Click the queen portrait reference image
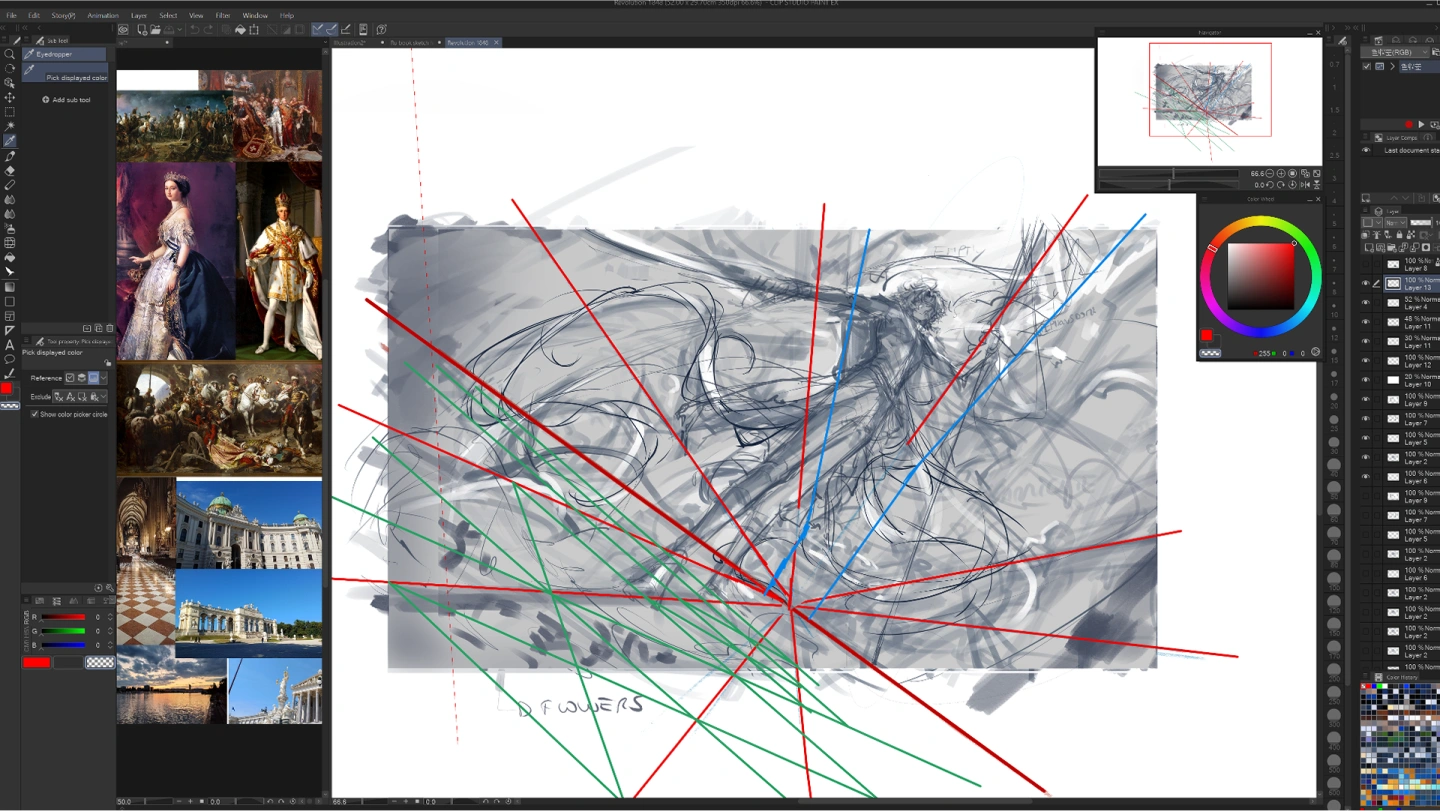Screen dimensions: 1440x811 [176, 260]
